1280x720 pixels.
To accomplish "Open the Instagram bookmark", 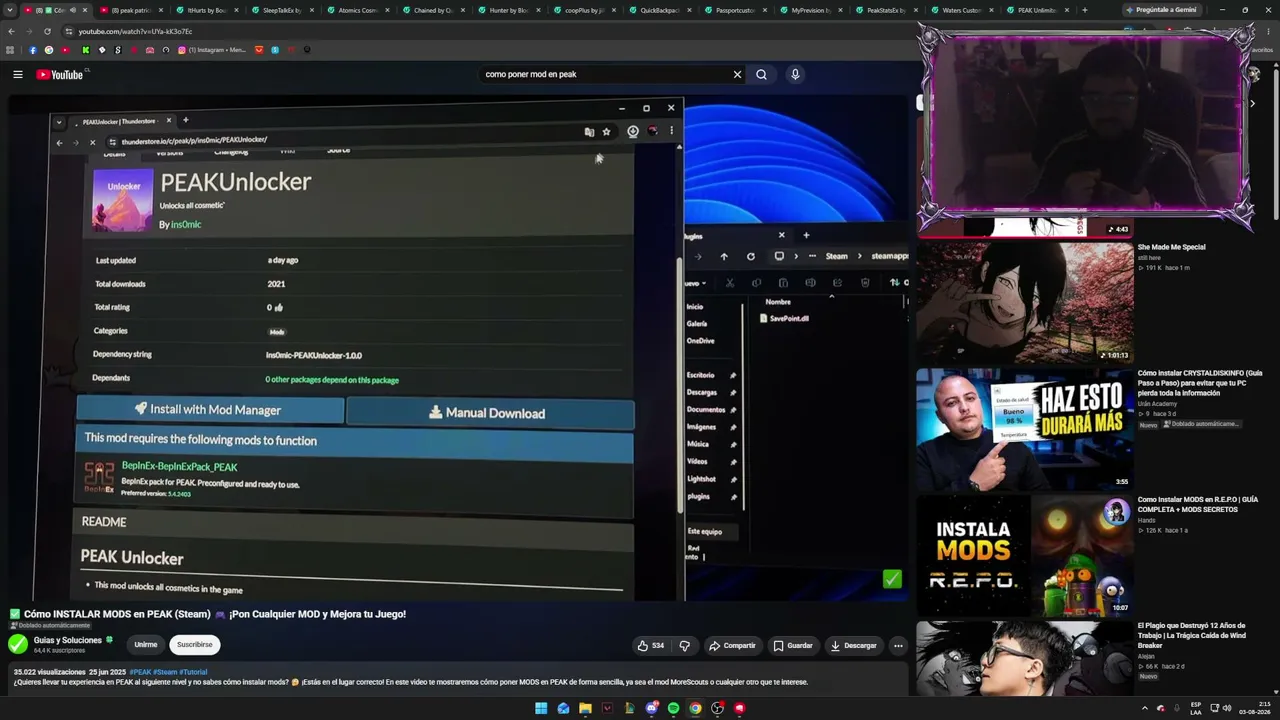I will (x=211, y=50).
